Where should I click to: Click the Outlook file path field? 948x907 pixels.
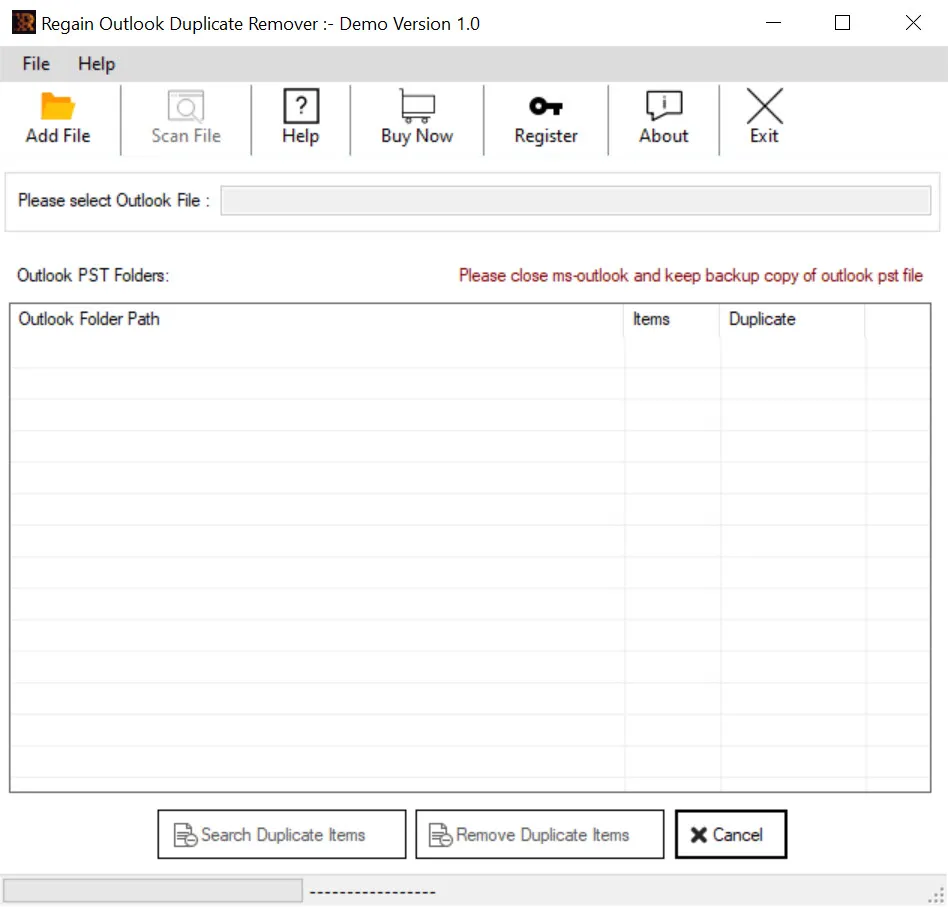(575, 200)
